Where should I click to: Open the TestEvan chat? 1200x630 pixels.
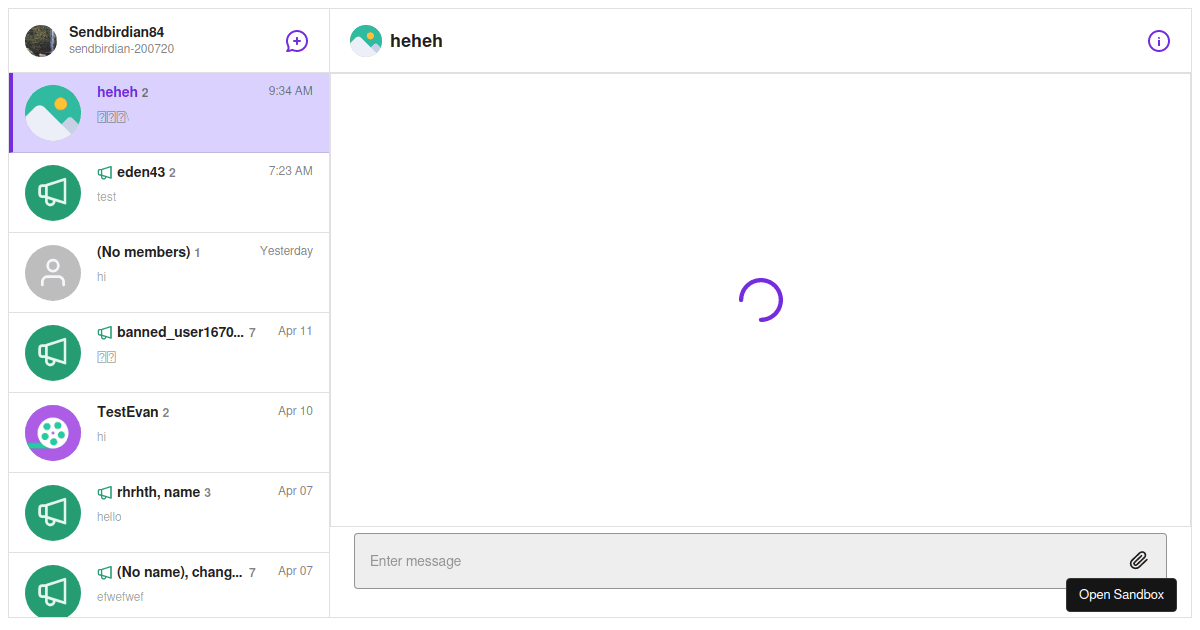200,432
